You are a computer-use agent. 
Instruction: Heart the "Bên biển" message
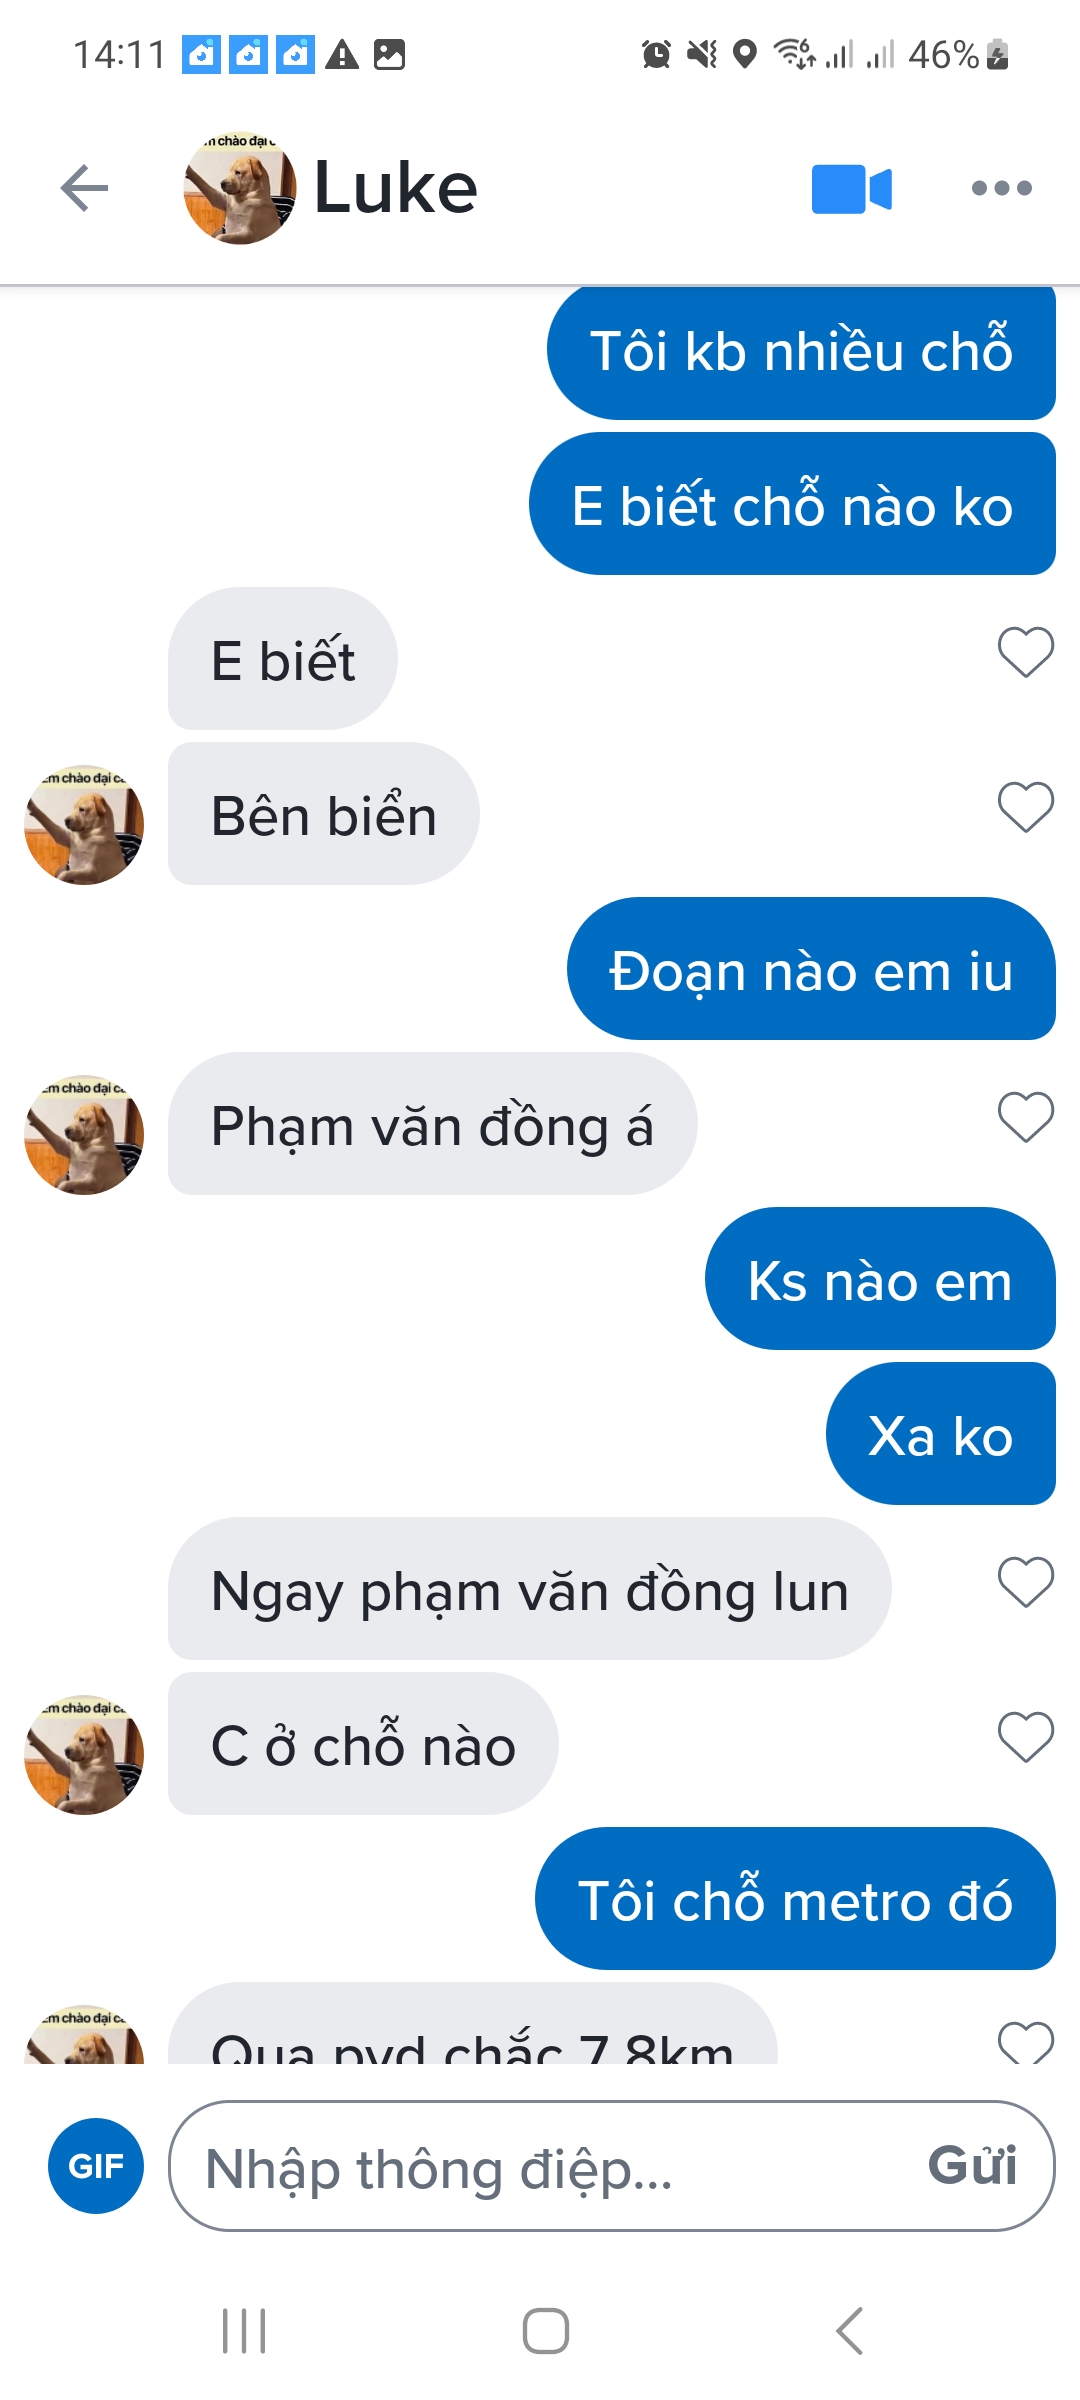1026,807
